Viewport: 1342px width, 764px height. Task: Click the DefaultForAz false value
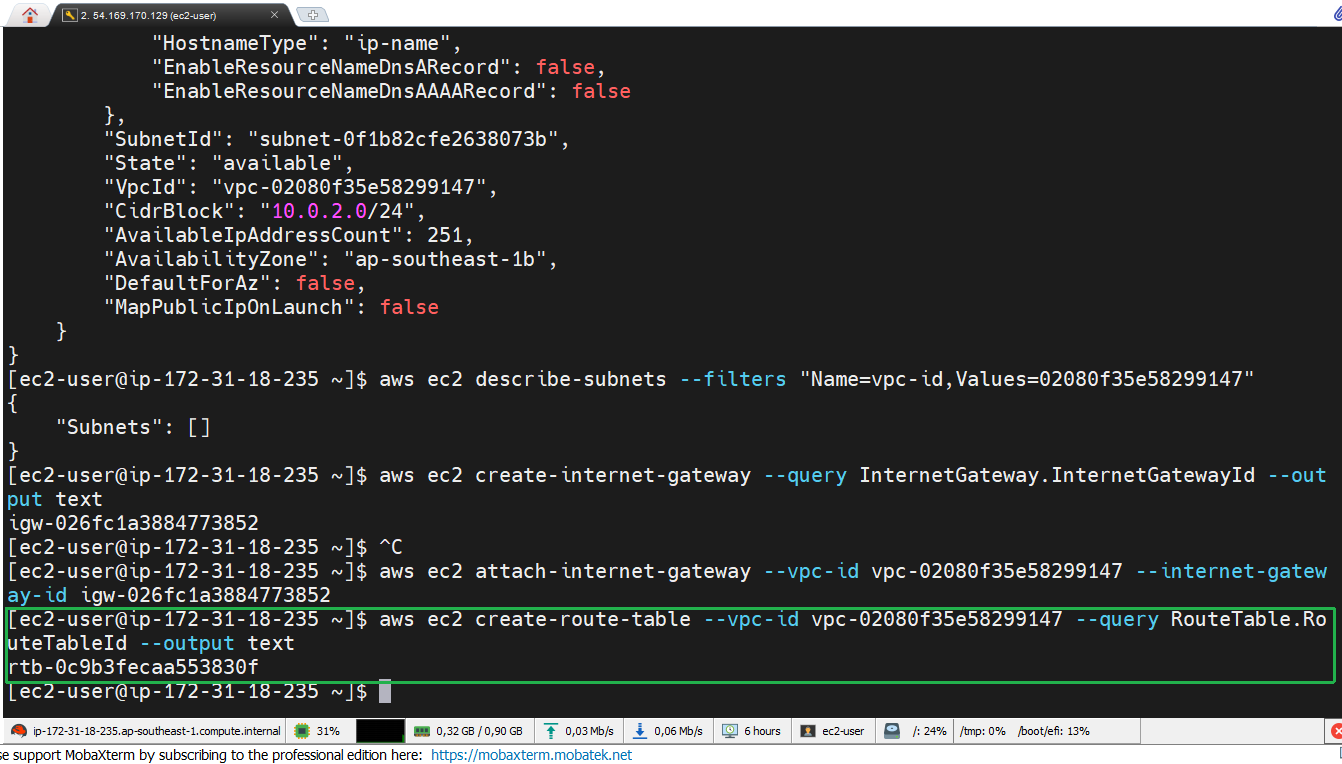coord(325,283)
